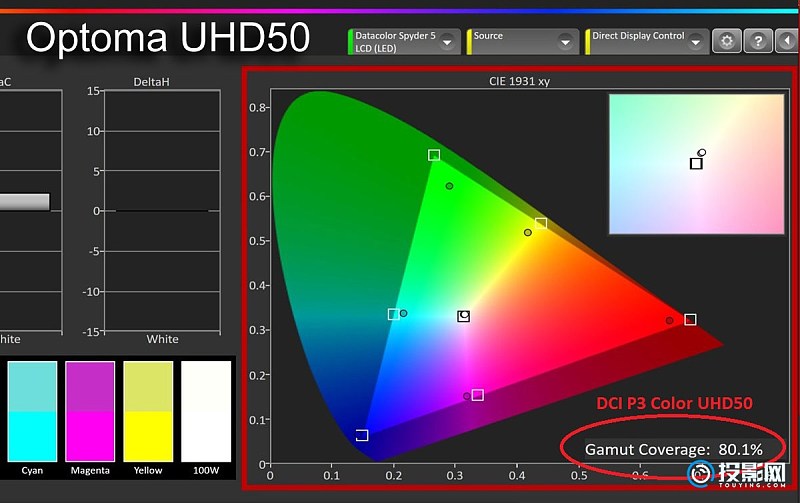The image size is (800, 503).
Task: Click the blue primary target square on CIE chart
Action: point(362,435)
